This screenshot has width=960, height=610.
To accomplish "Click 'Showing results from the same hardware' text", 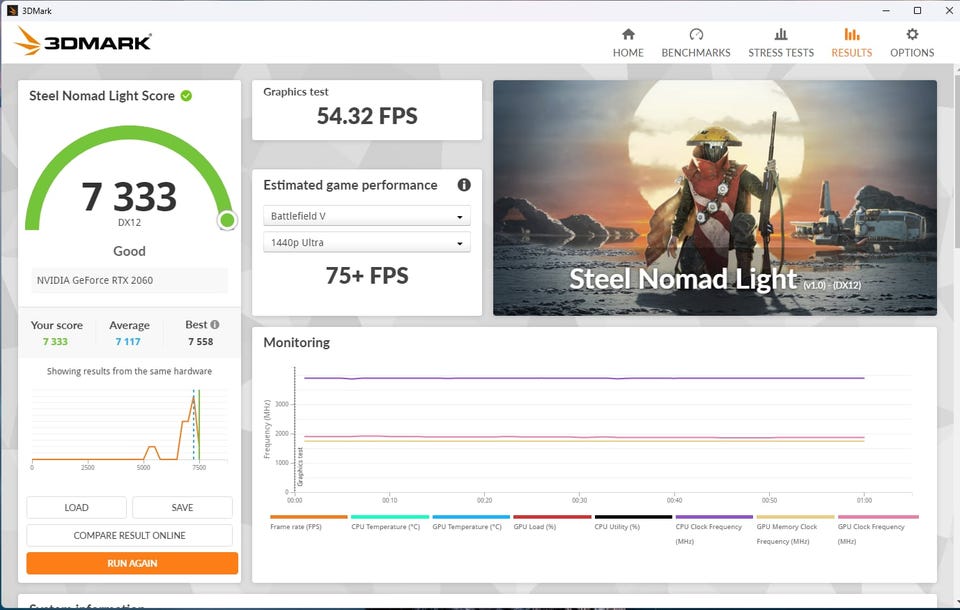I will [x=129, y=371].
